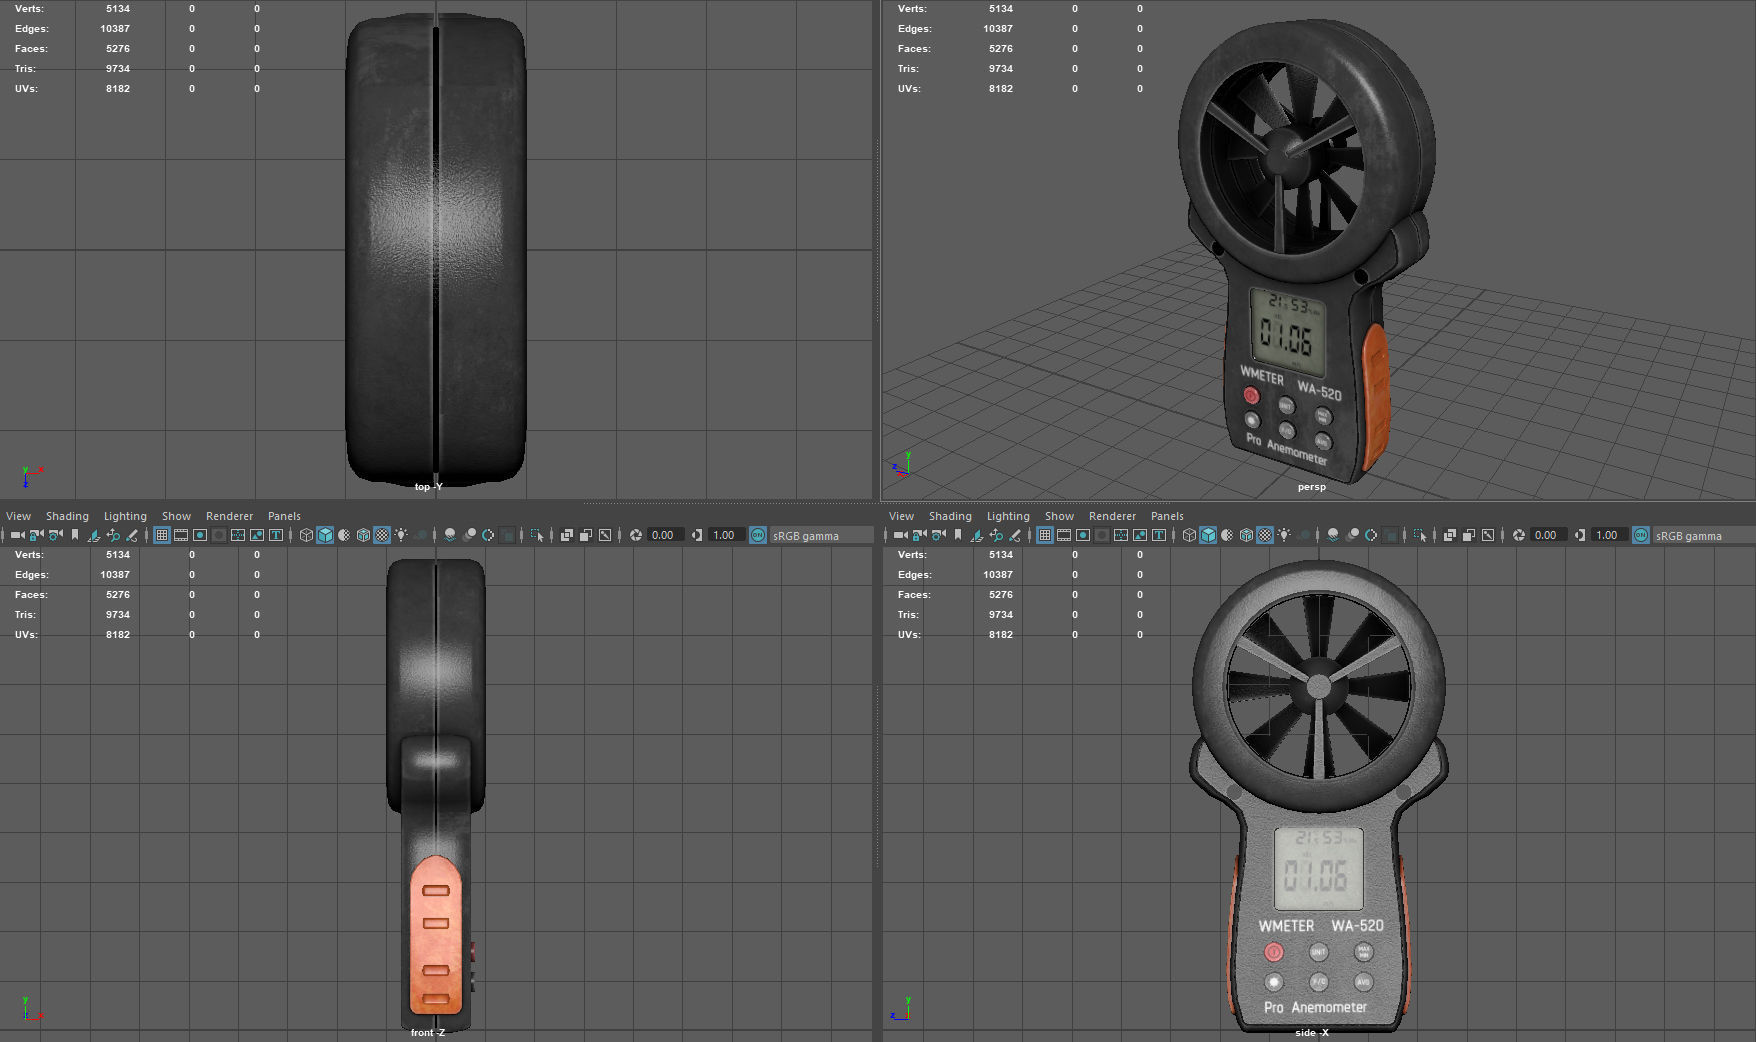The image size is (1756, 1042).
Task: Click Smooth Shade All in front -Z panel
Action: click(x=325, y=535)
